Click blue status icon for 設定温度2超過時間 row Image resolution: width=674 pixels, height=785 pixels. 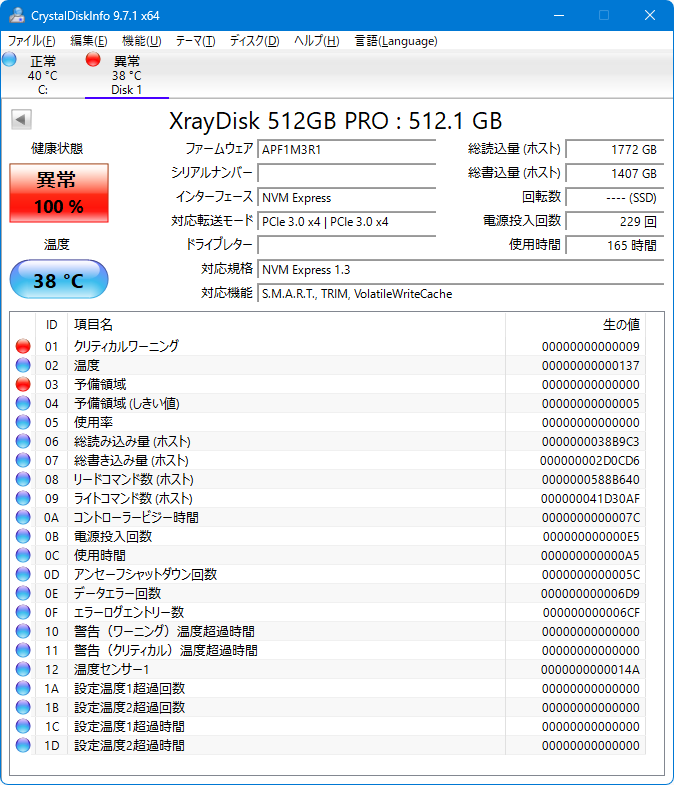click(x=23, y=745)
